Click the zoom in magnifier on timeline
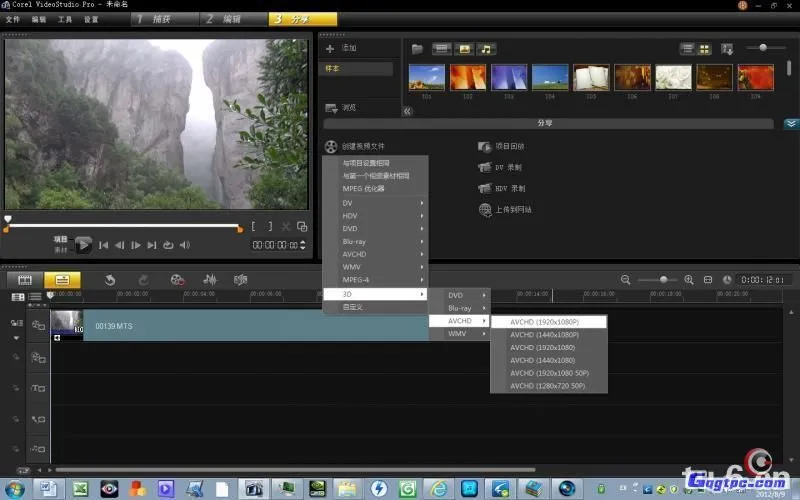800x500 pixels. tap(689, 280)
